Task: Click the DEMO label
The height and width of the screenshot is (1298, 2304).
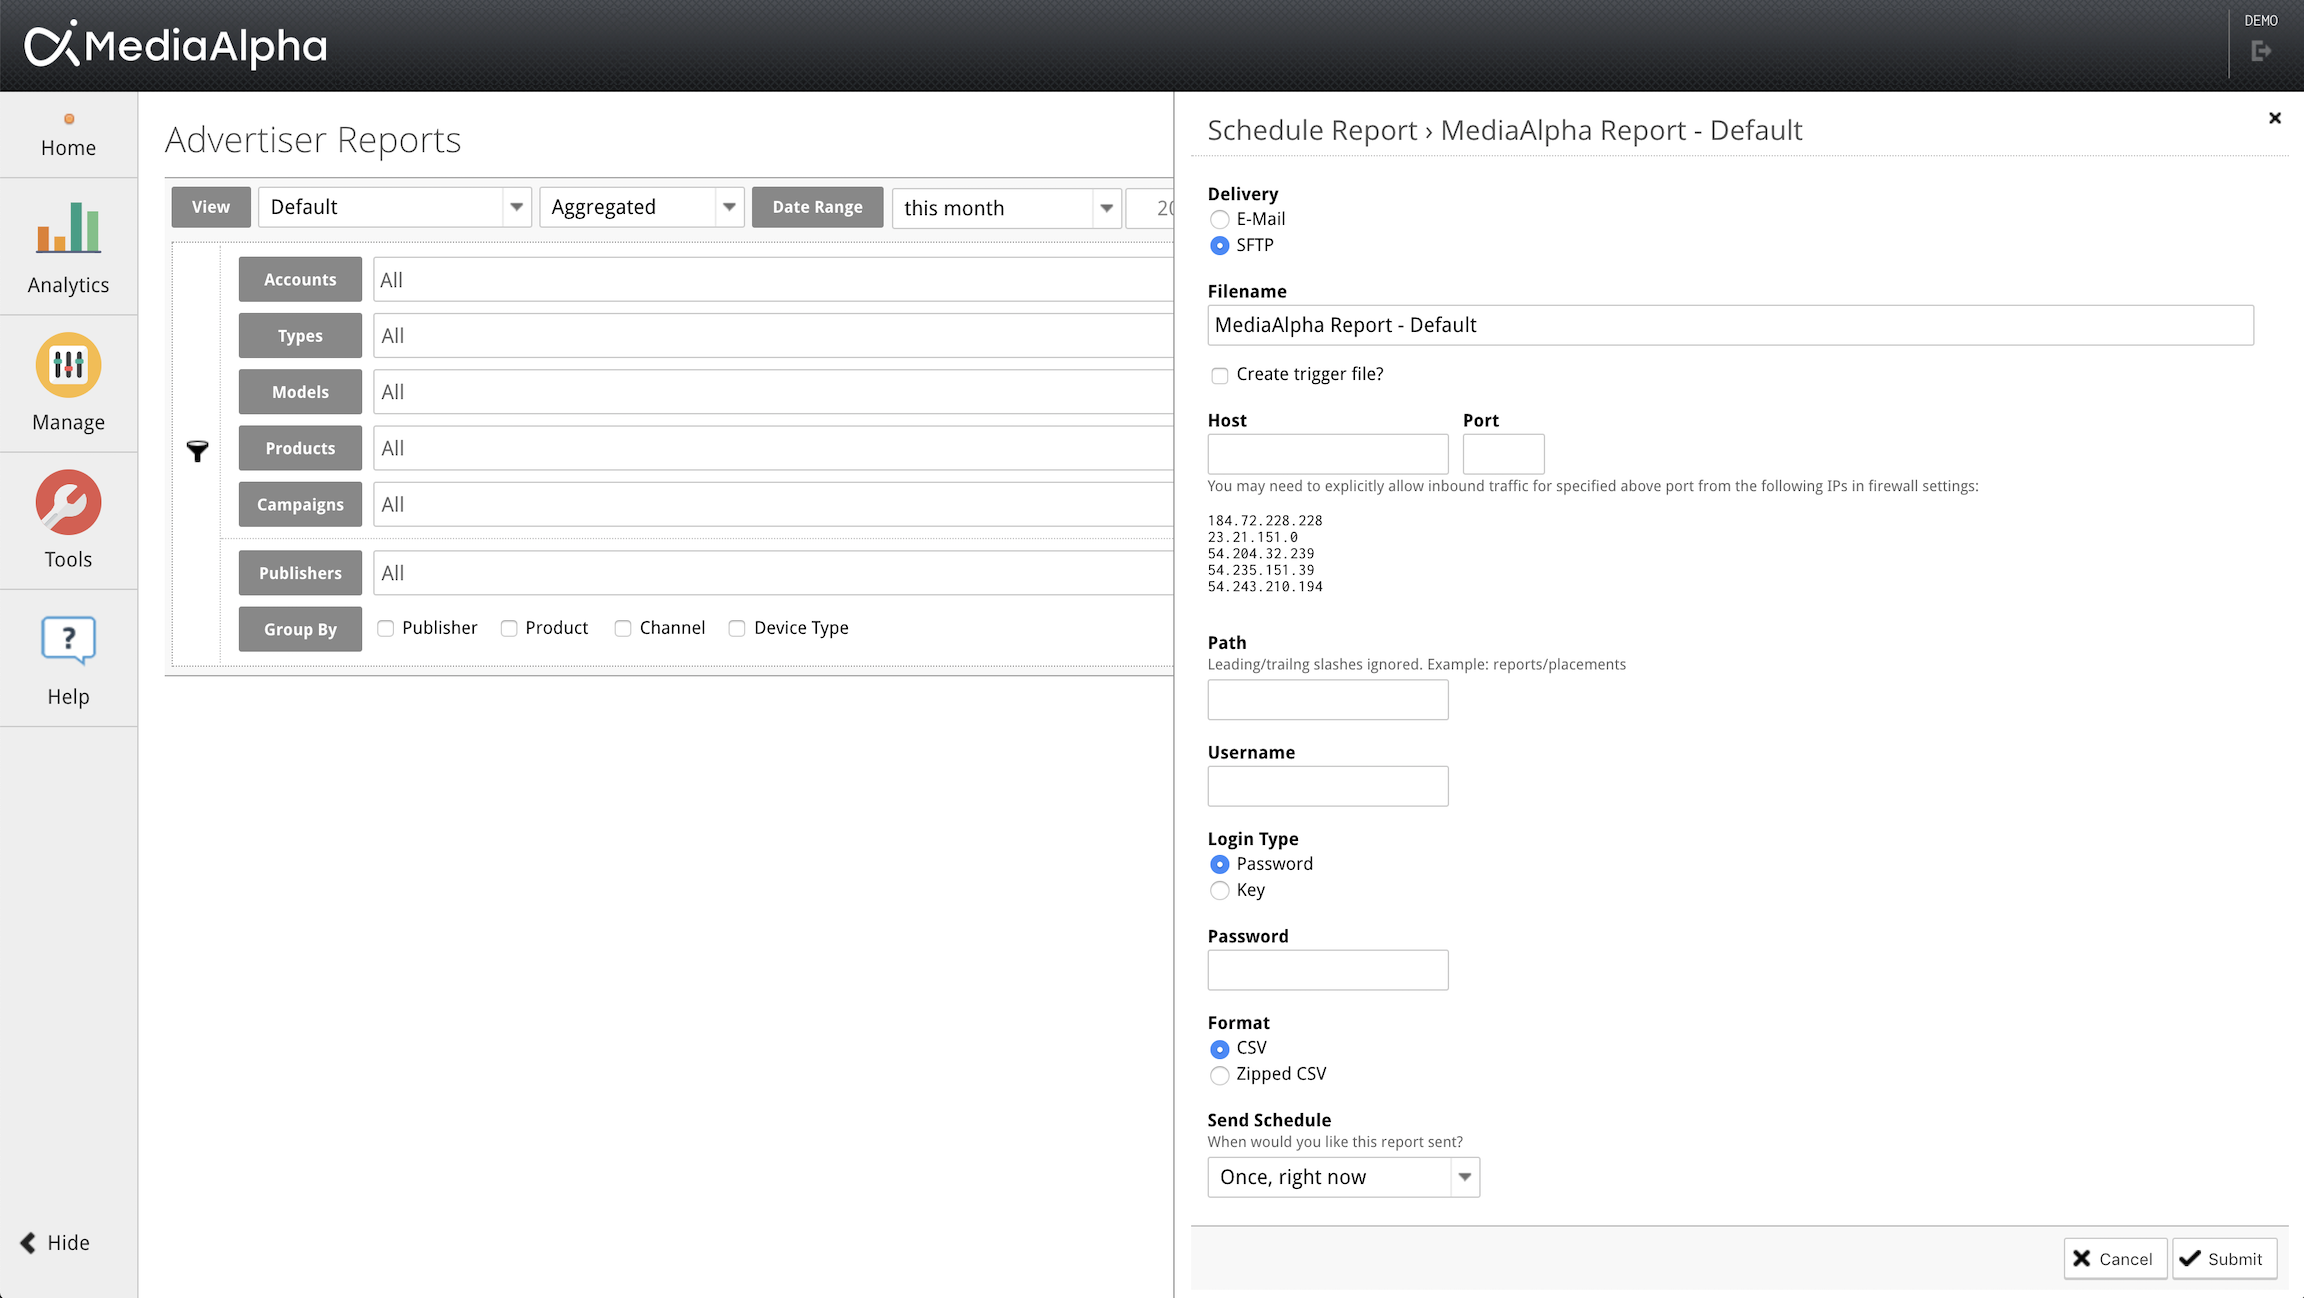Action: coord(2261,20)
